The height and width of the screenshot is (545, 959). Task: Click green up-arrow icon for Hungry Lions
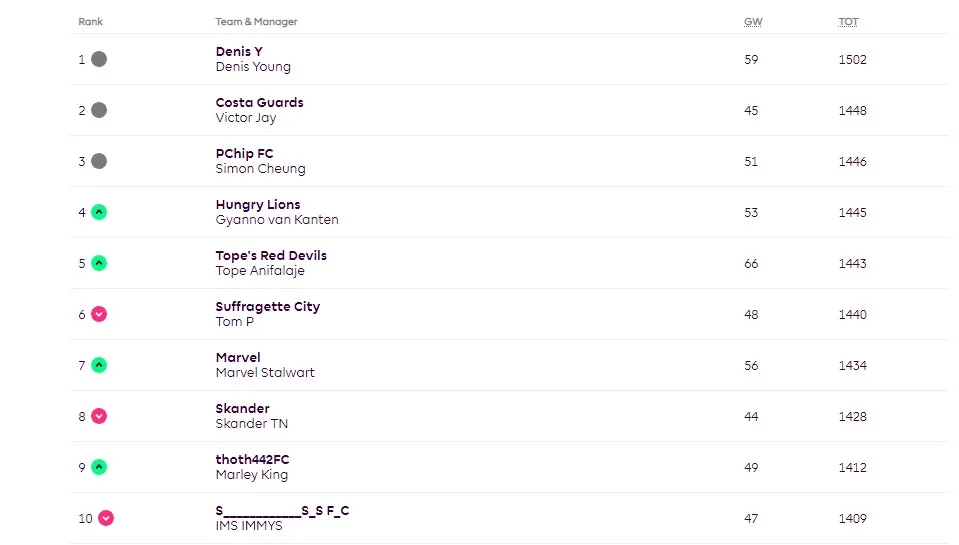pyautogui.click(x=99, y=212)
